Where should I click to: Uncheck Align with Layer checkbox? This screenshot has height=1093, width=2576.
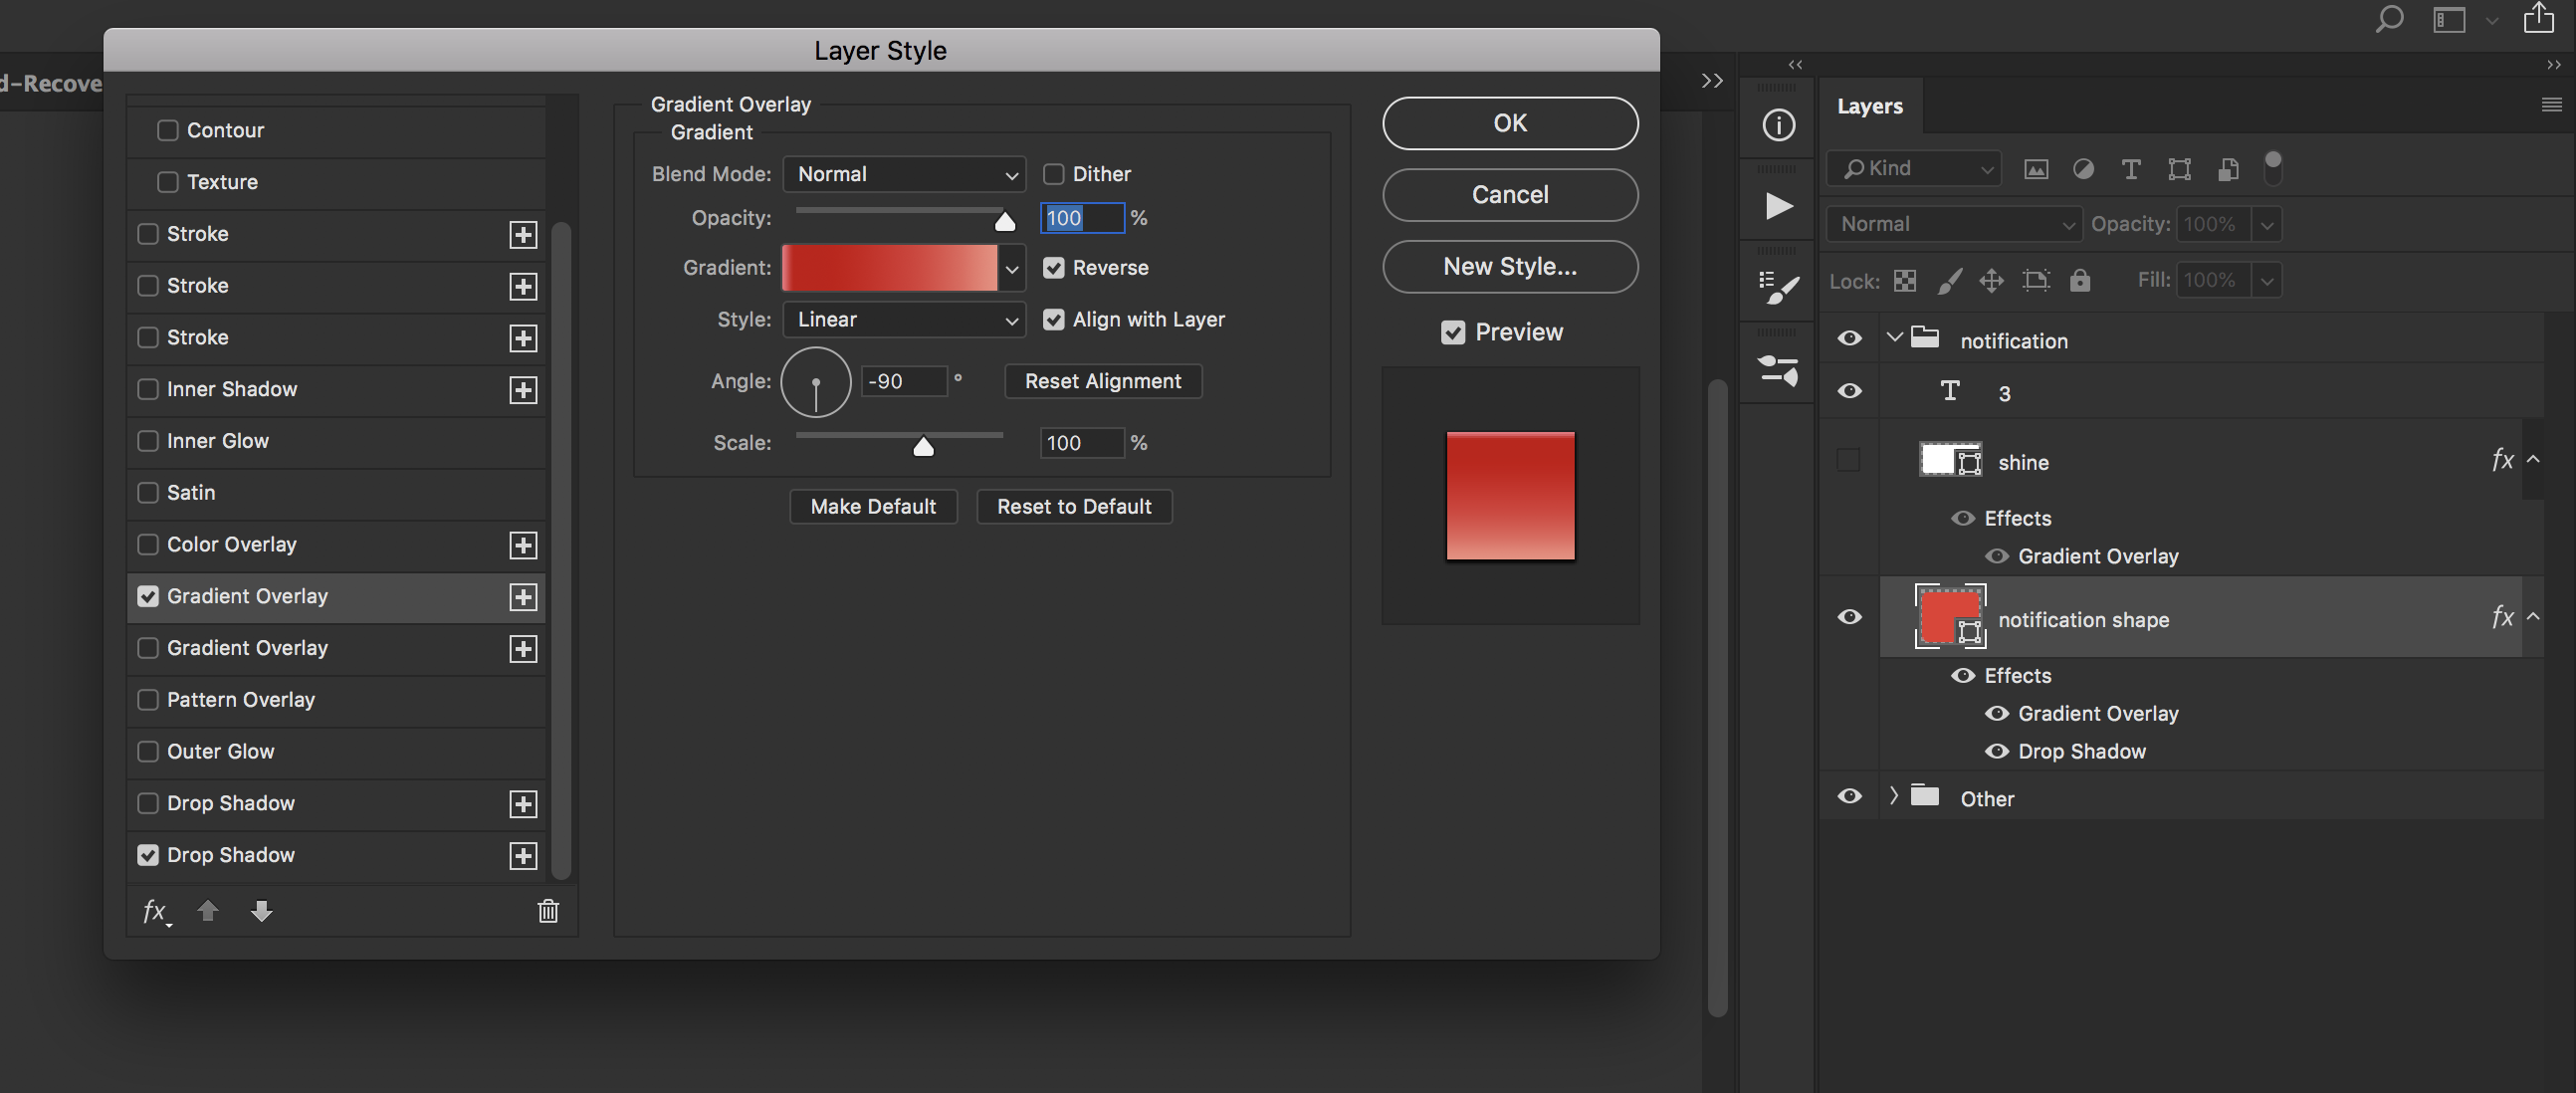1053,320
